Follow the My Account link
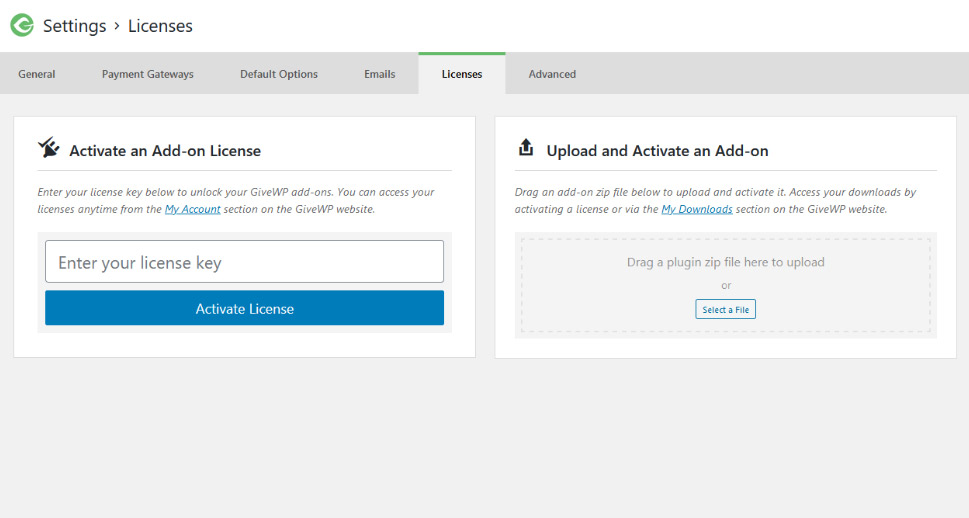 pyautogui.click(x=192, y=210)
